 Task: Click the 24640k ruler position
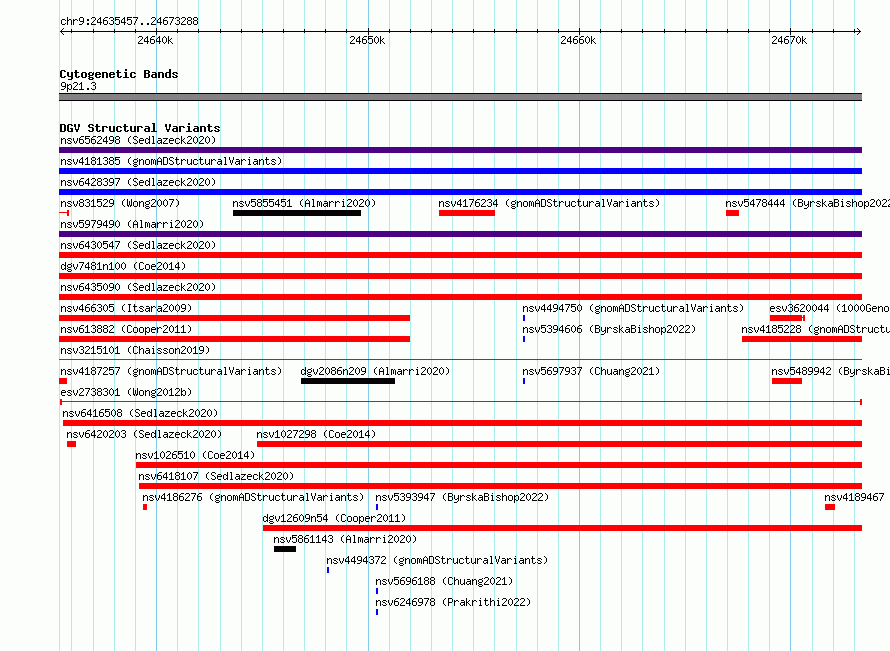pyautogui.click(x=156, y=40)
